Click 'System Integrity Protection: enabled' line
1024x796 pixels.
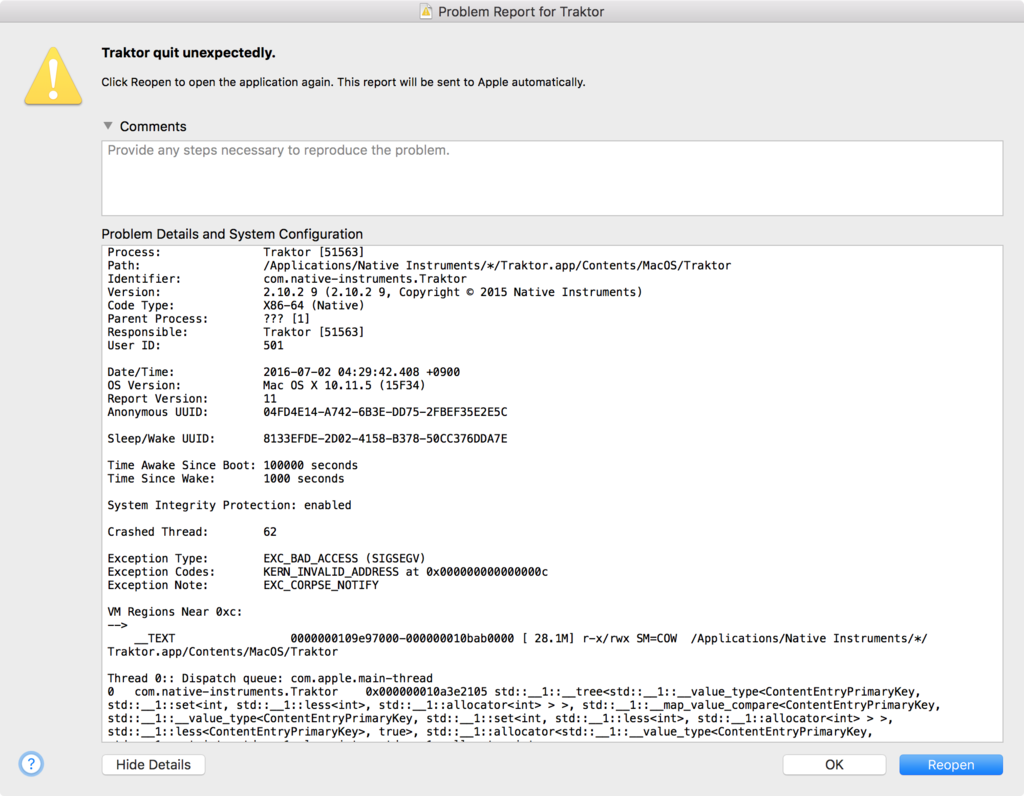click(229, 505)
